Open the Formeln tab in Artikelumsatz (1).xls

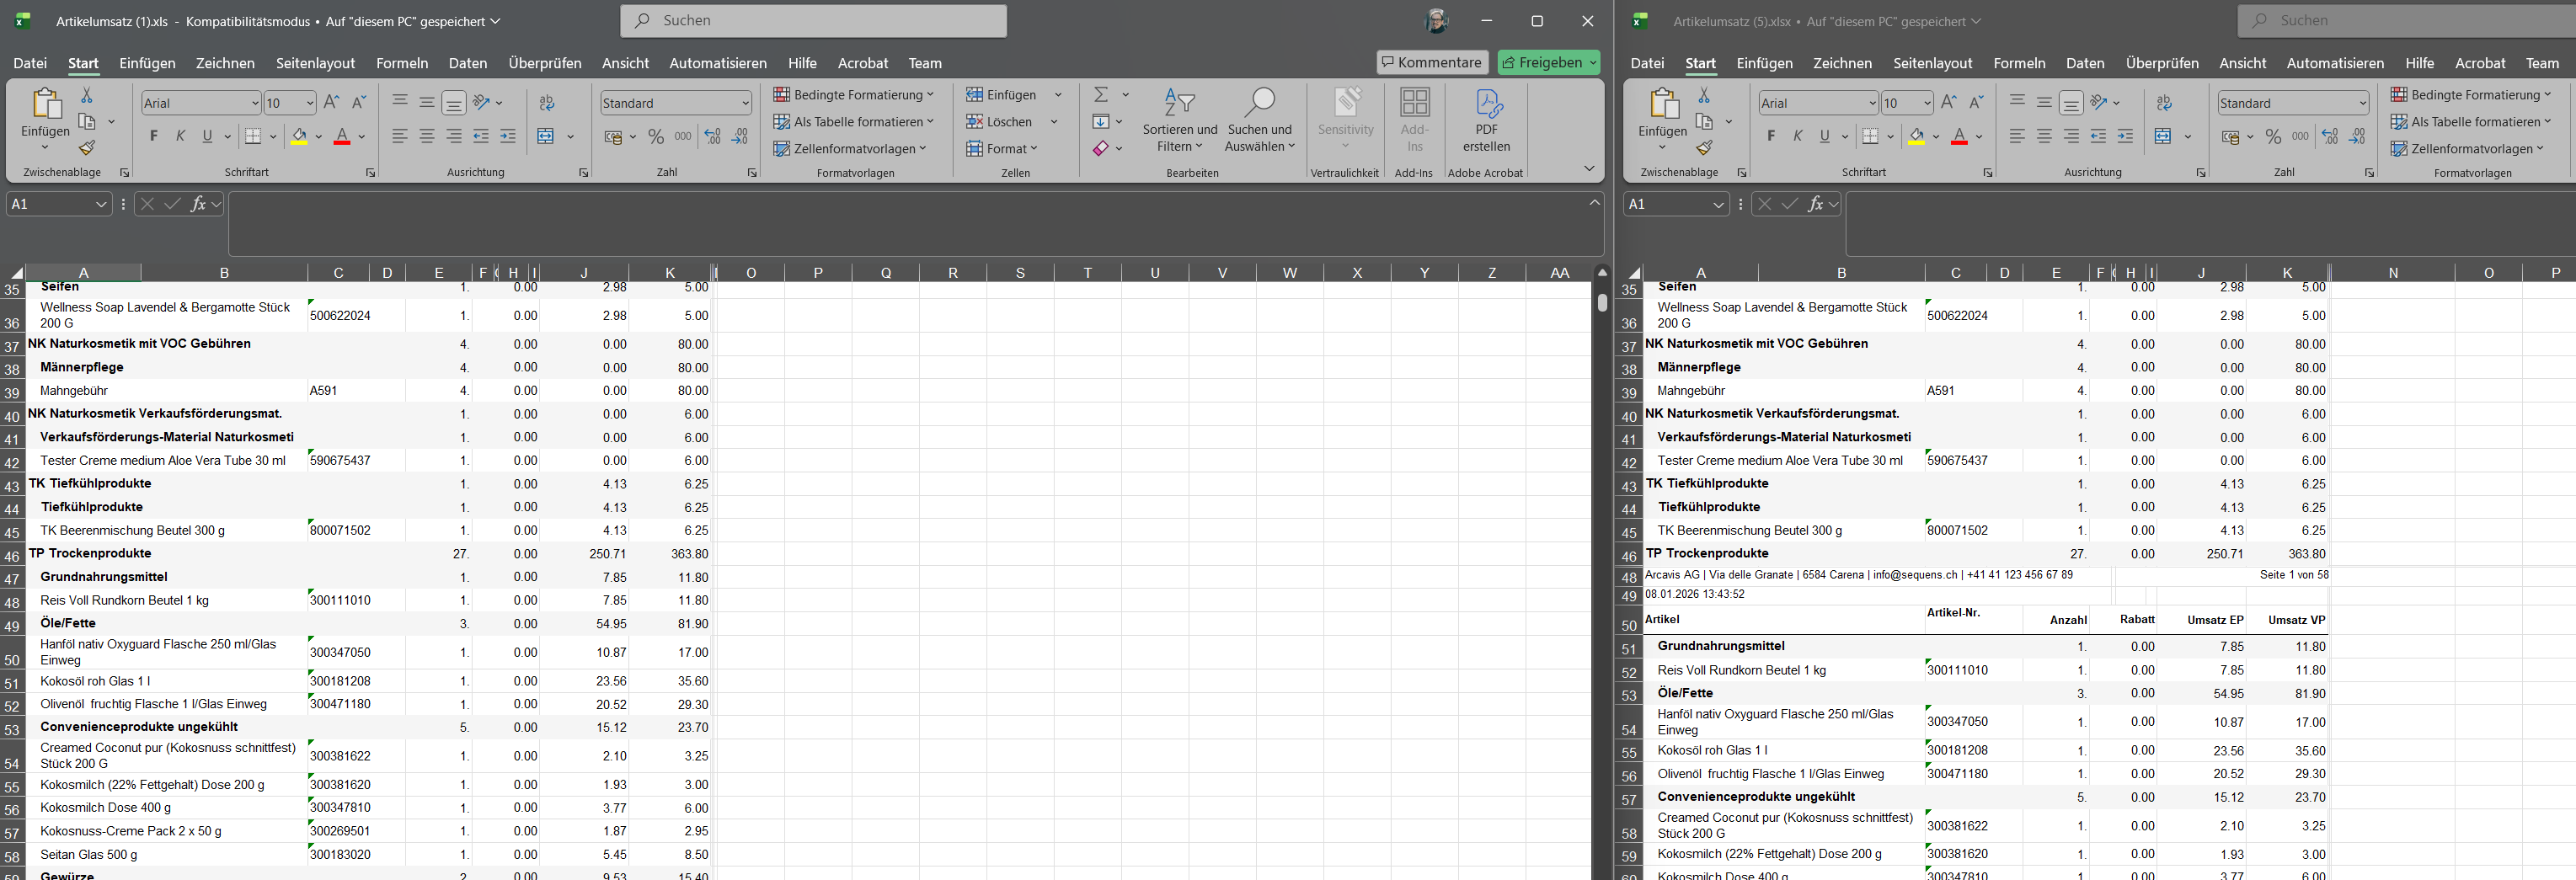tap(402, 63)
